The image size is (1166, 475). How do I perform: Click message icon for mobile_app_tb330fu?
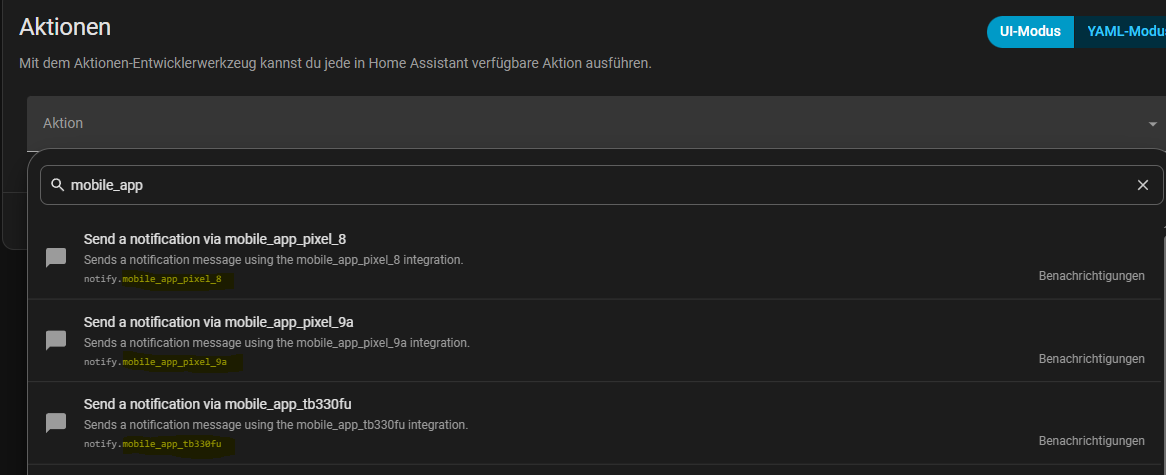[x=56, y=423]
